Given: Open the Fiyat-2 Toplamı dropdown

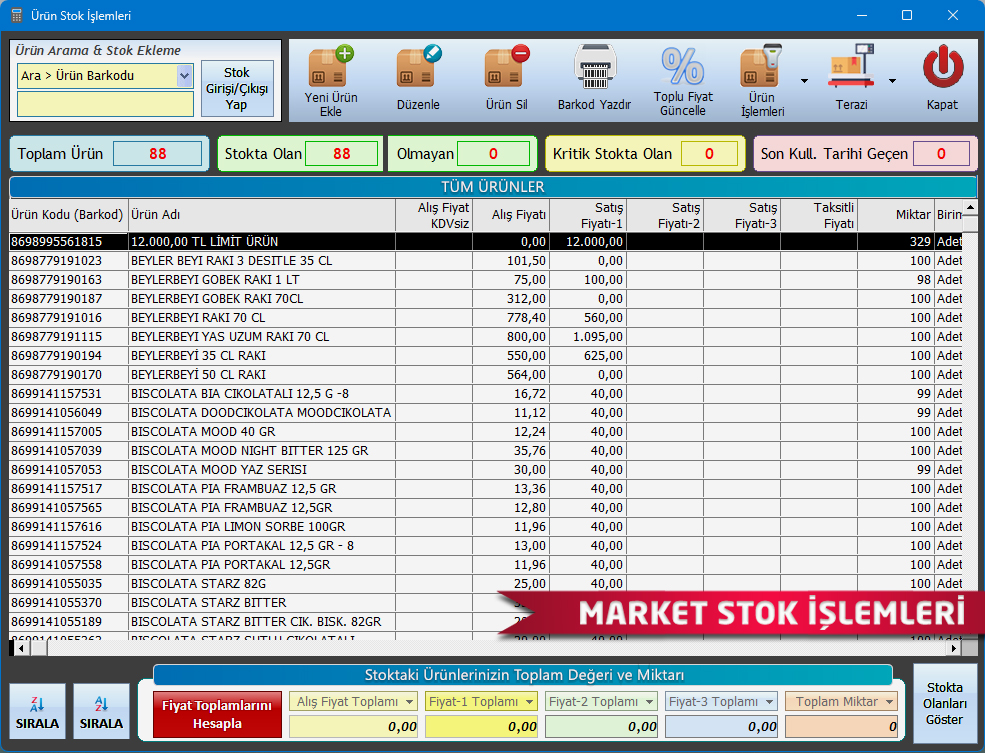Looking at the screenshot, I should 650,702.
